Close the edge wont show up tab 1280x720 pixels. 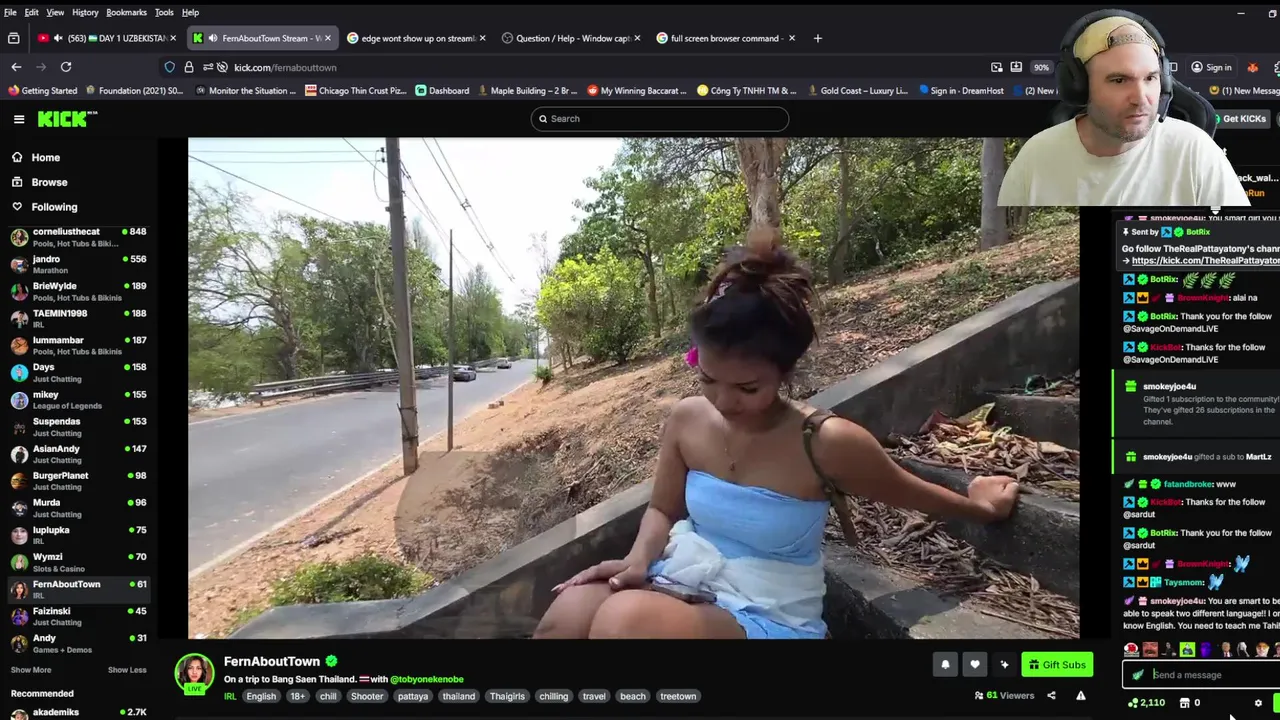[x=482, y=38]
